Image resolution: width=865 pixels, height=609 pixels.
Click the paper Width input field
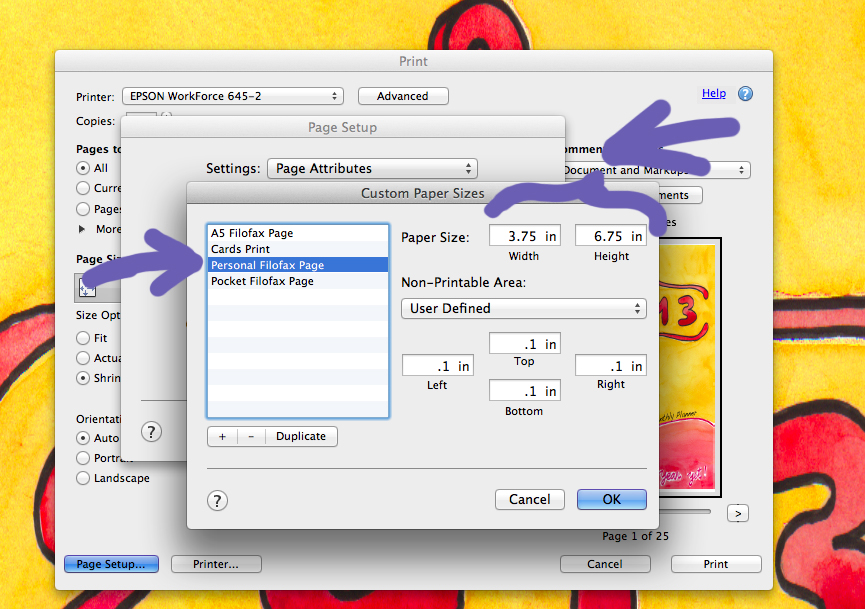(523, 237)
